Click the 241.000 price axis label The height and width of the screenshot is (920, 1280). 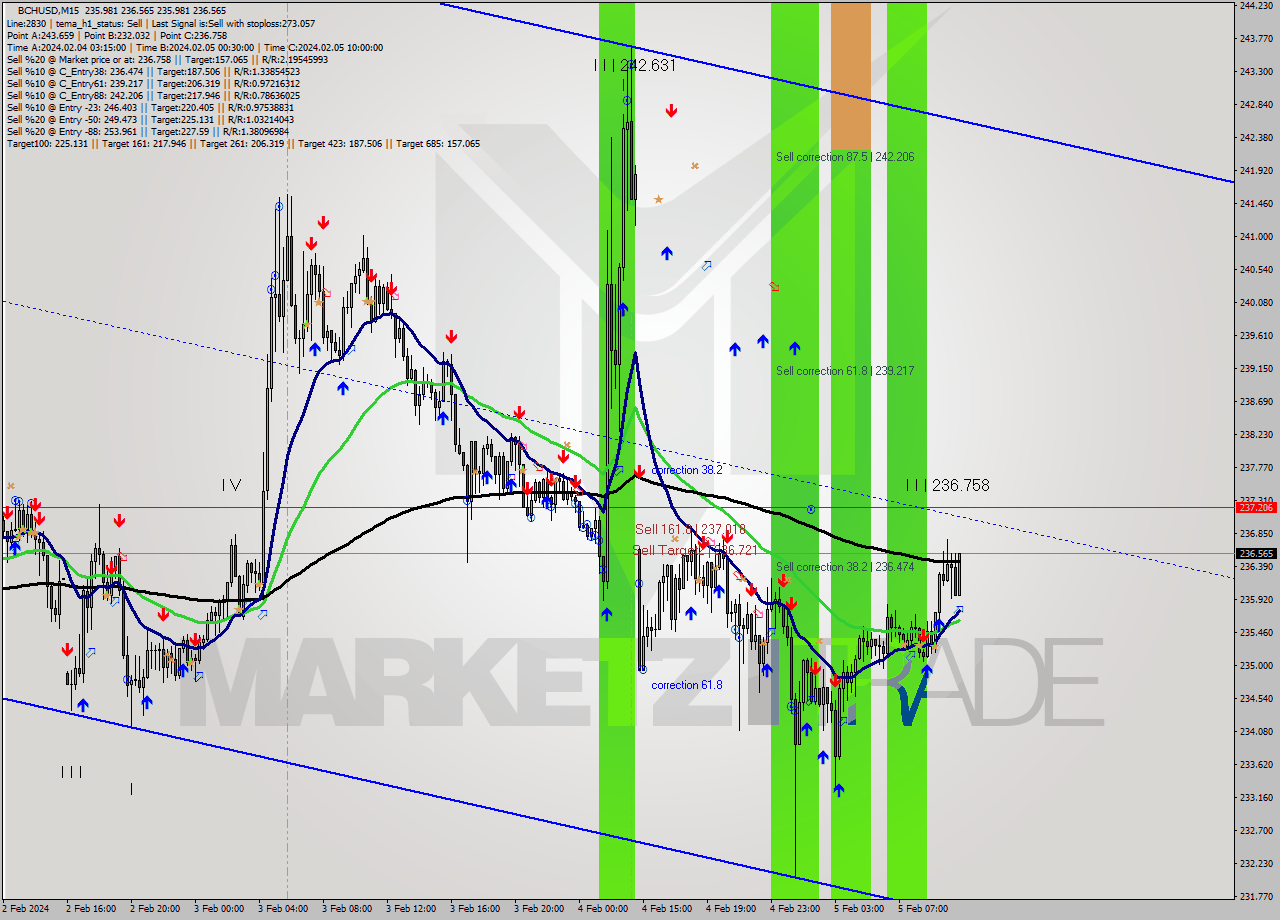[x=1255, y=237]
